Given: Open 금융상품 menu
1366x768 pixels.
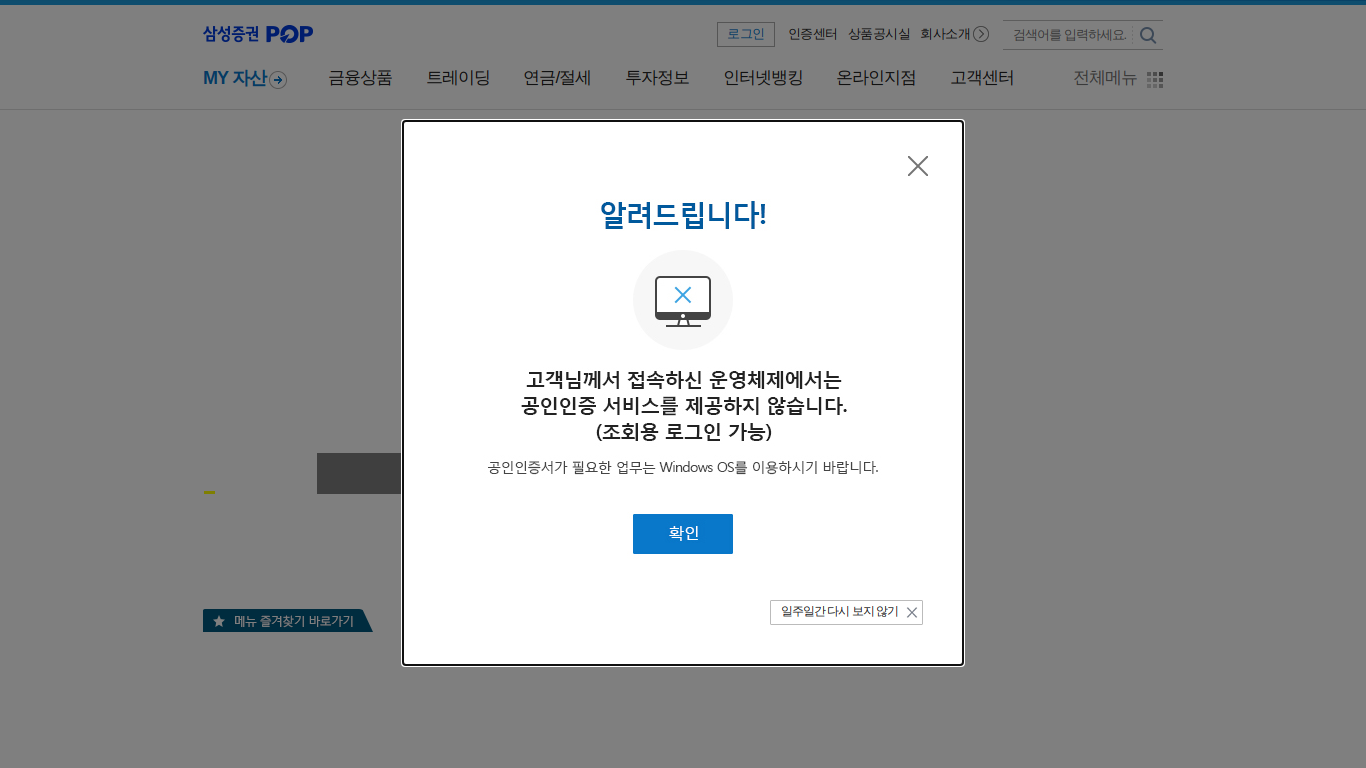Looking at the screenshot, I should click(360, 78).
